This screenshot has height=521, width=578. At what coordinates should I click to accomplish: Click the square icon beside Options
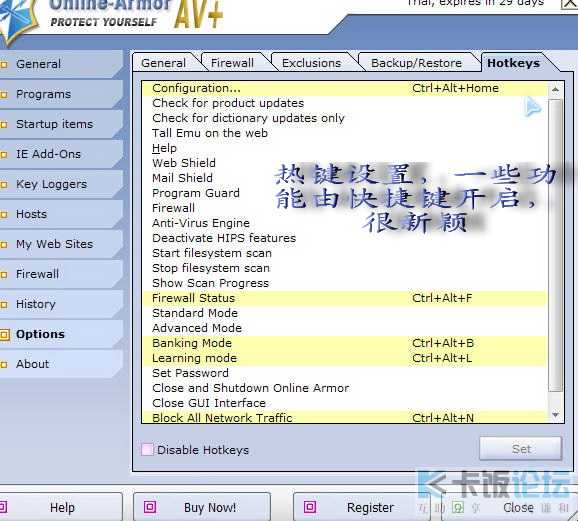coord(5,334)
